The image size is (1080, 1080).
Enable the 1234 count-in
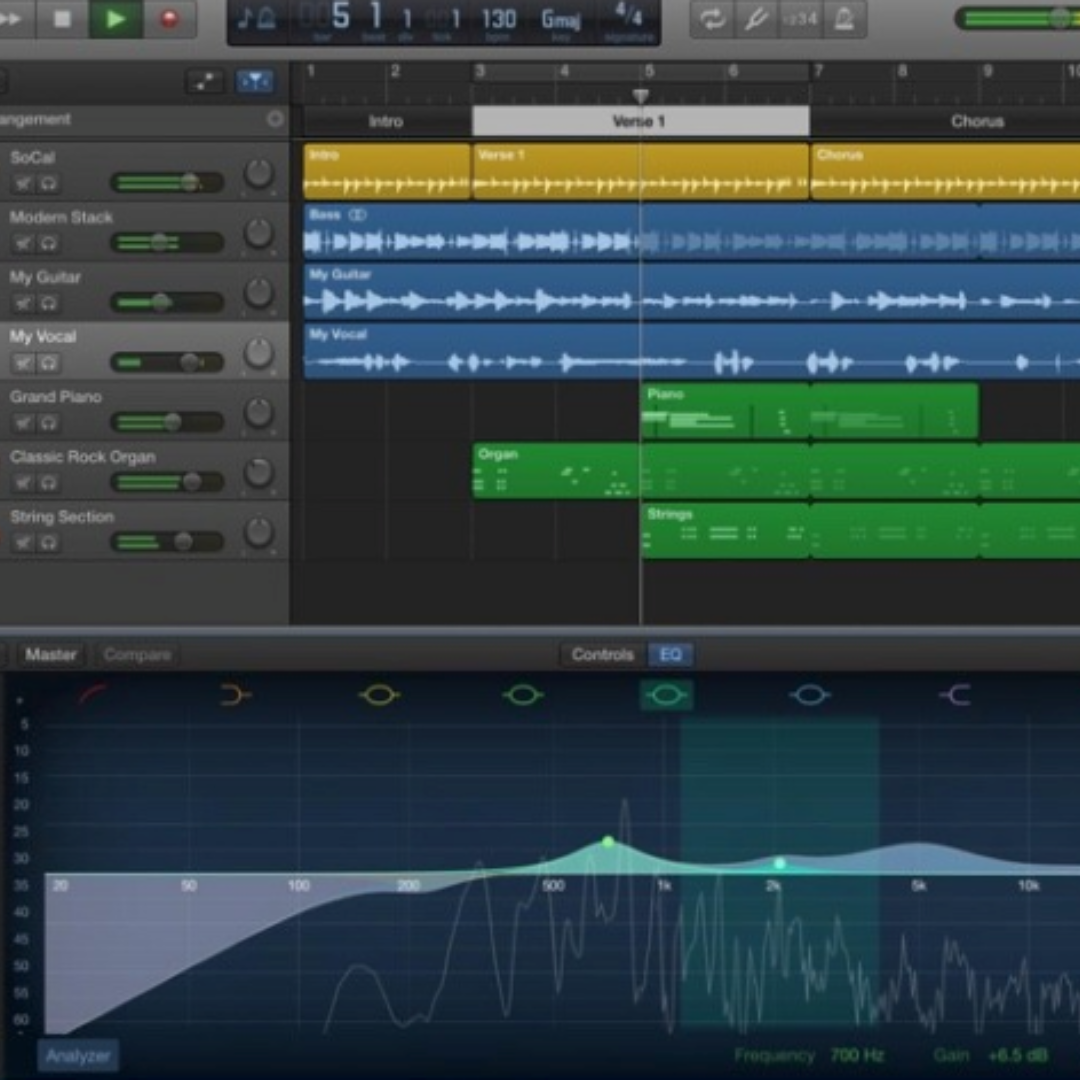point(800,18)
